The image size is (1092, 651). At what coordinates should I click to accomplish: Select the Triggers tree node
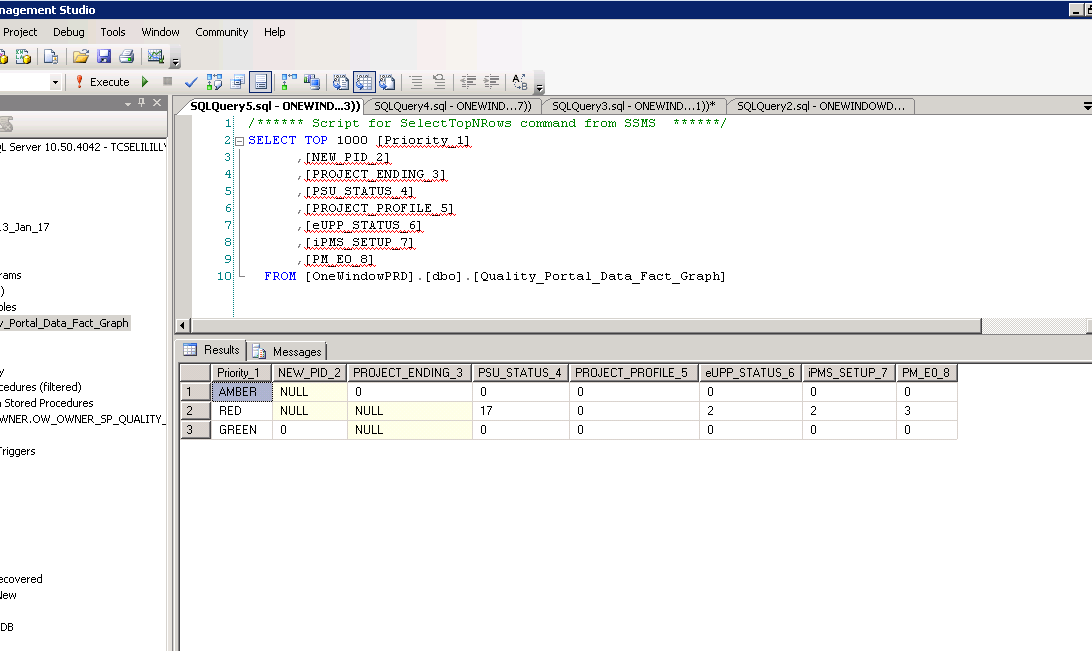coord(17,451)
